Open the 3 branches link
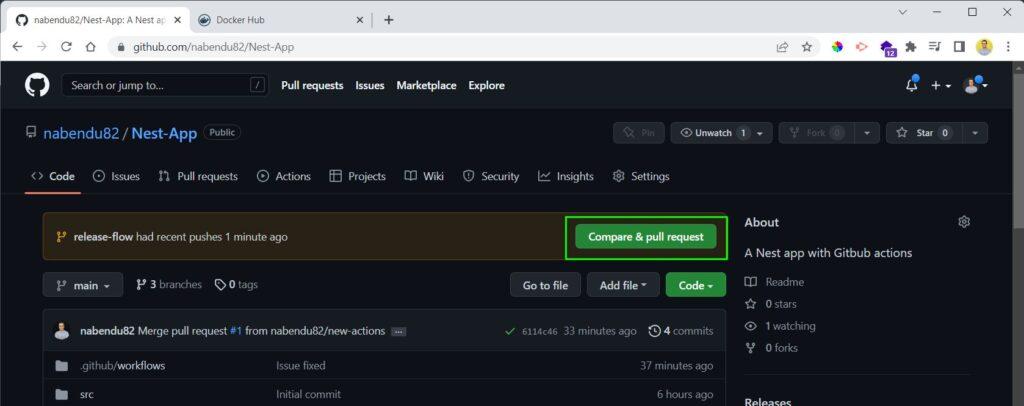Image resolution: width=1024 pixels, height=406 pixels. pos(168,285)
